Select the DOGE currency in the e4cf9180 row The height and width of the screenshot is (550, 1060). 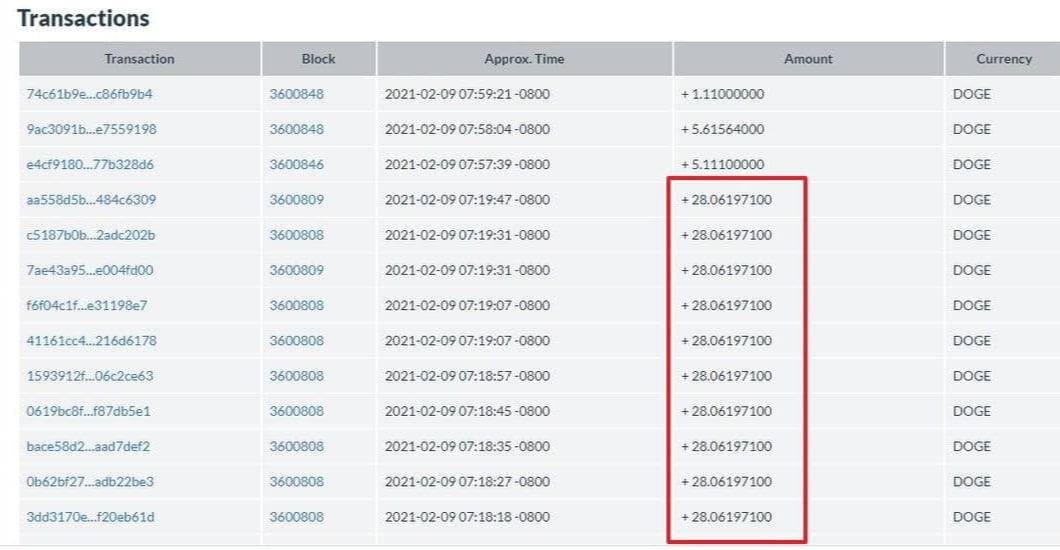pyautogui.click(x=971, y=164)
